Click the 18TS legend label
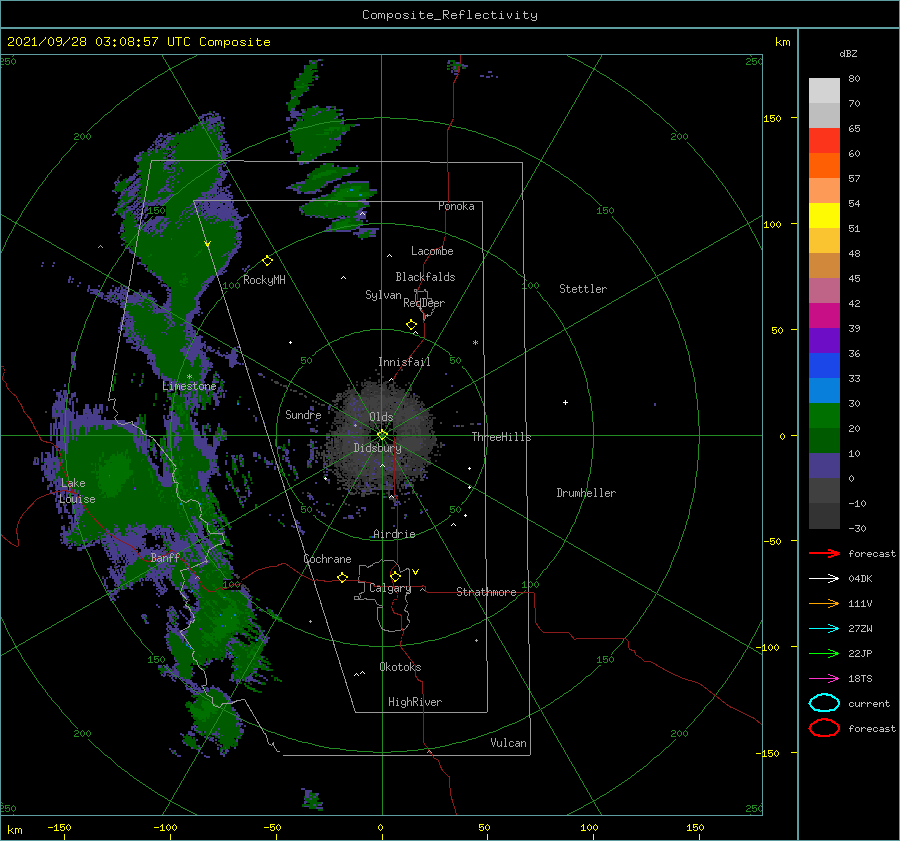 pos(860,679)
